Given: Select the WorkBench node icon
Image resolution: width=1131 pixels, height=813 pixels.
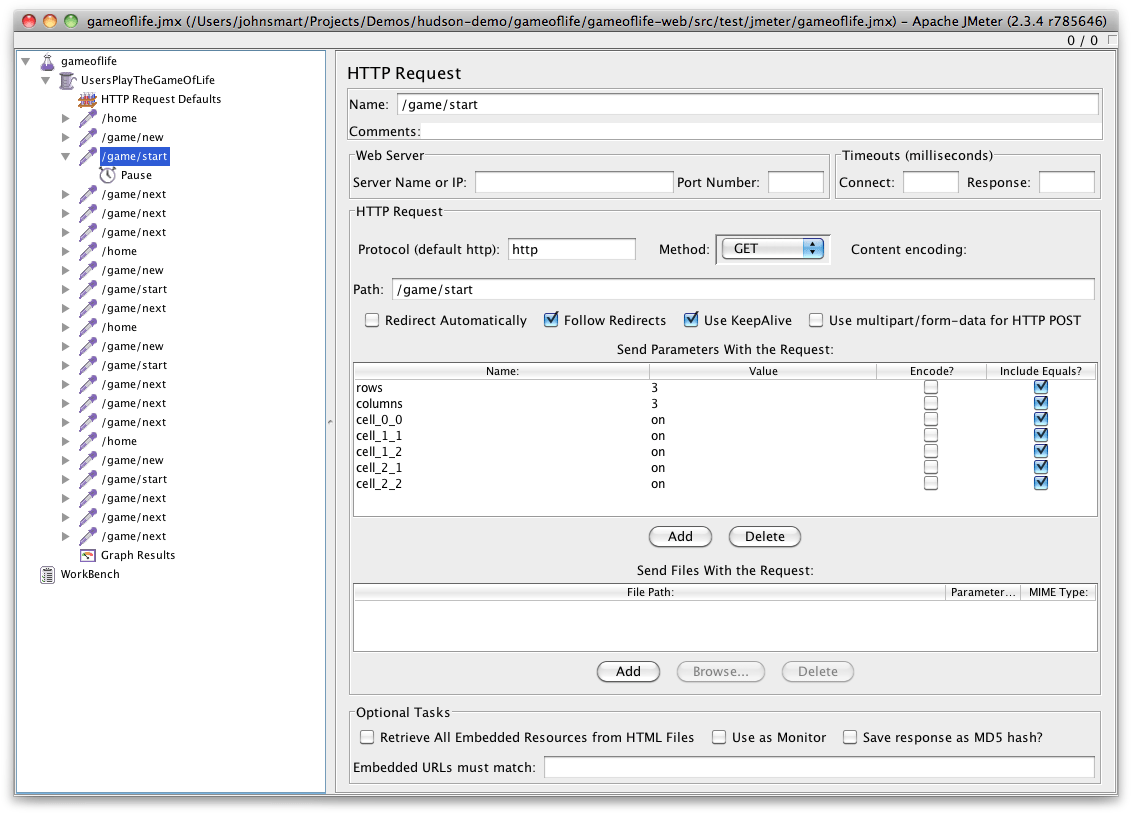Looking at the screenshot, I should (x=46, y=575).
